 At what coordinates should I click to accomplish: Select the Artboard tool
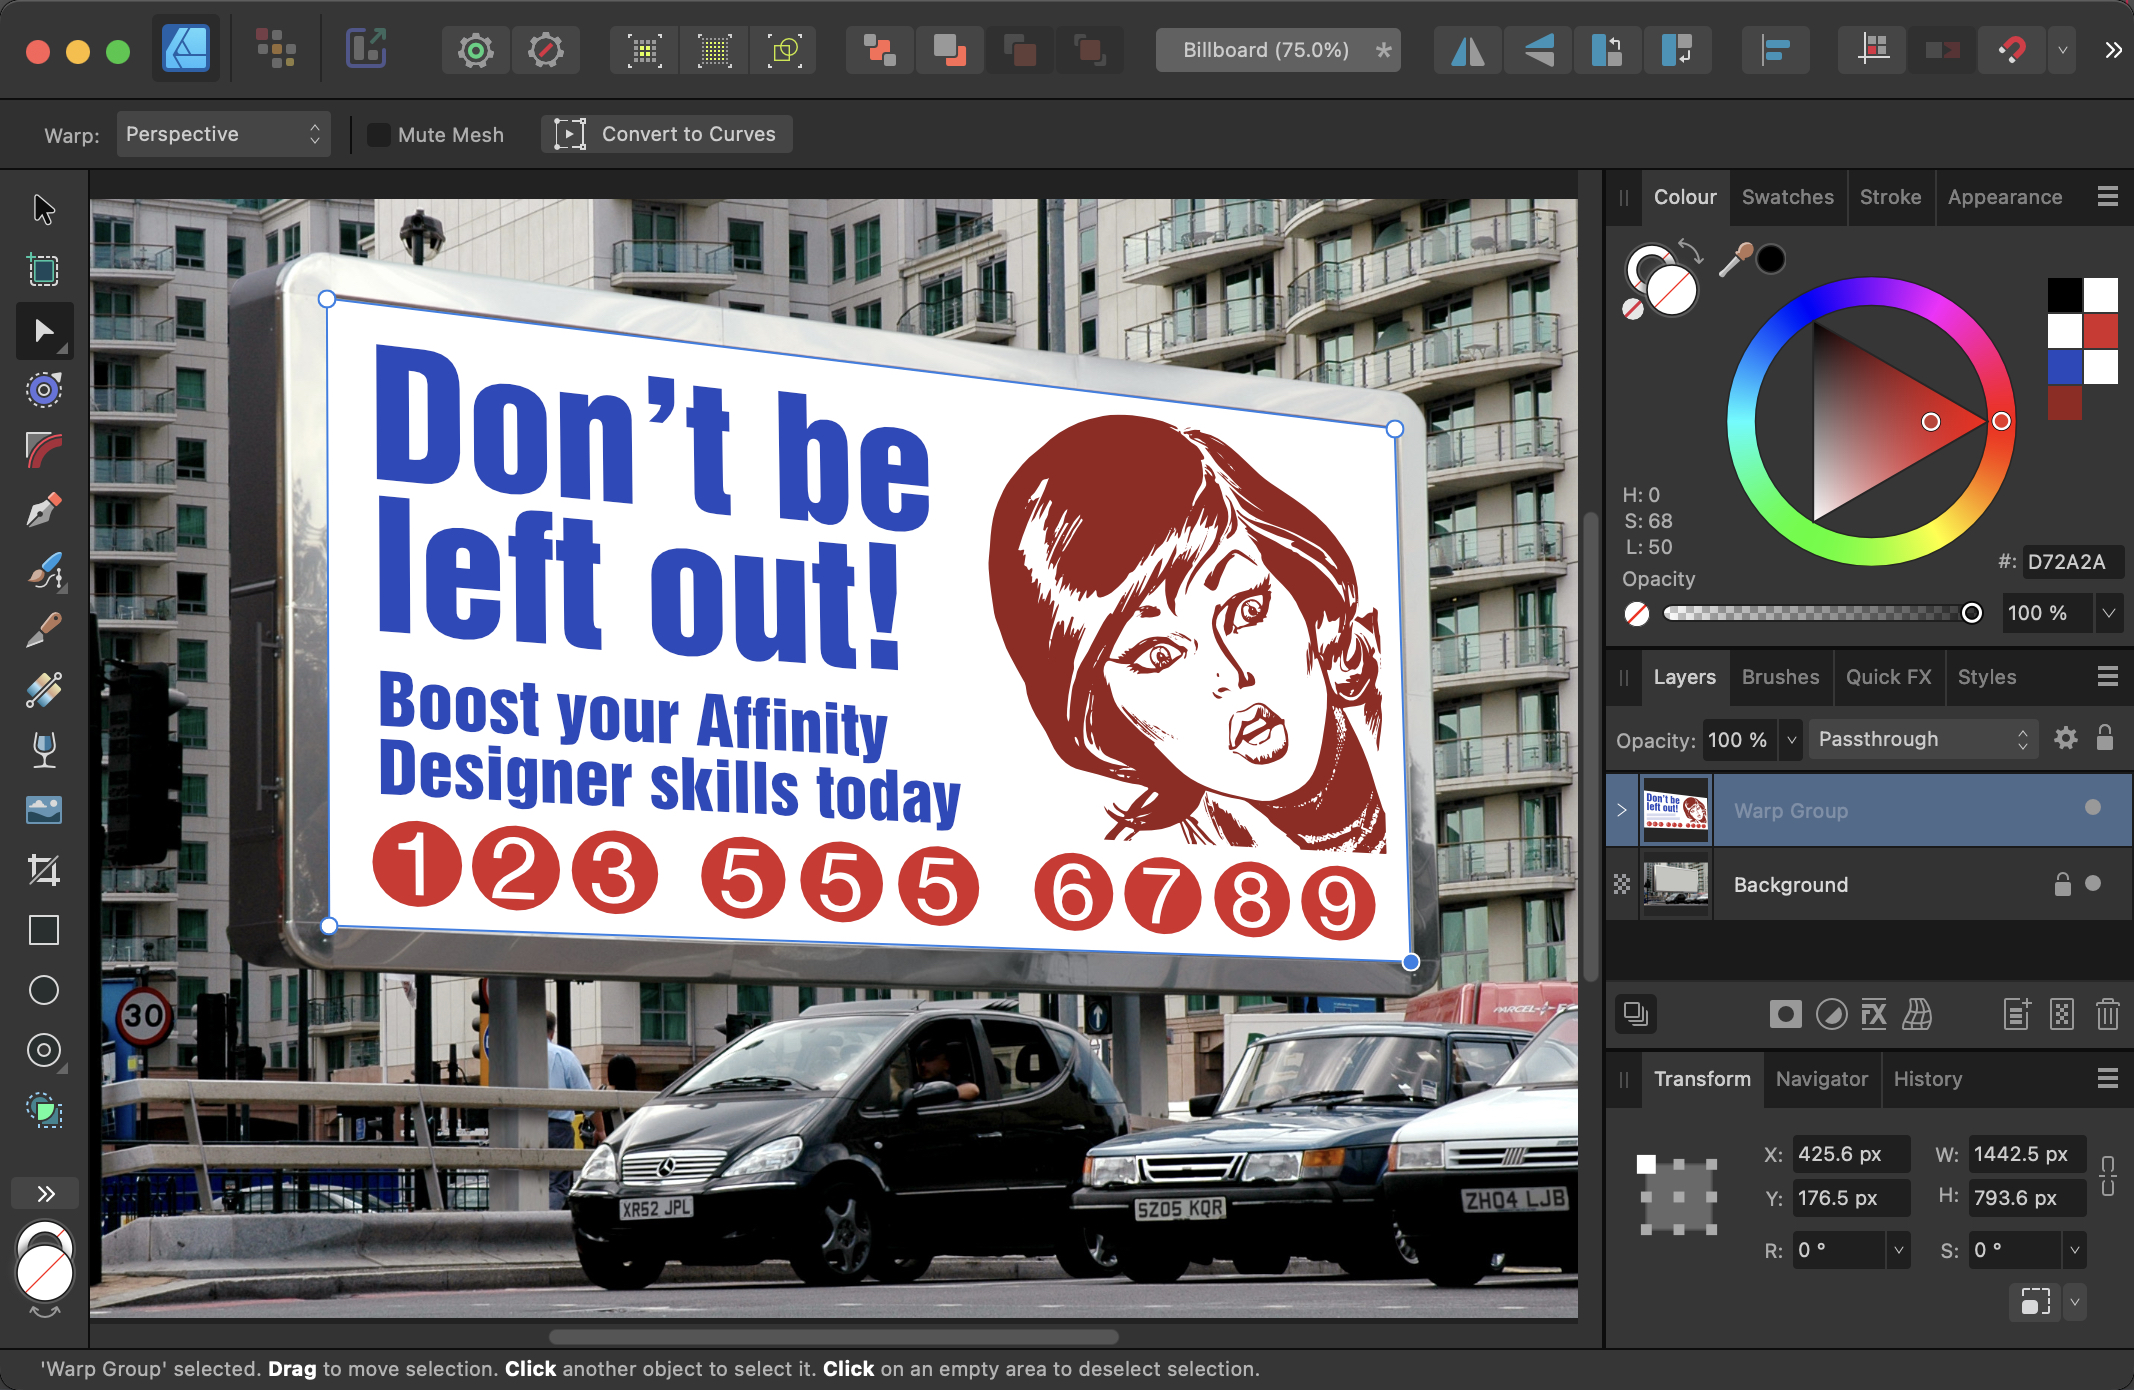click(x=44, y=270)
